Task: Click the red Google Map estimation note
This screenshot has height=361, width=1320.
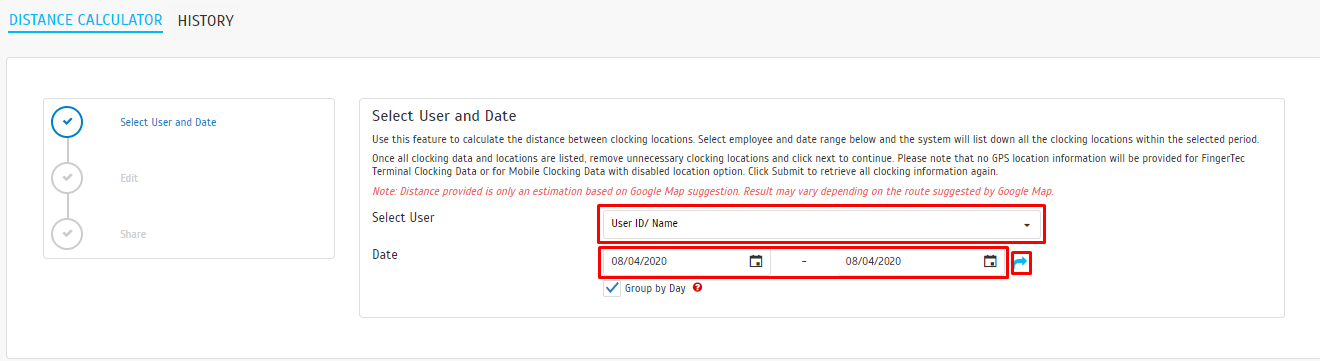Action: [x=713, y=191]
